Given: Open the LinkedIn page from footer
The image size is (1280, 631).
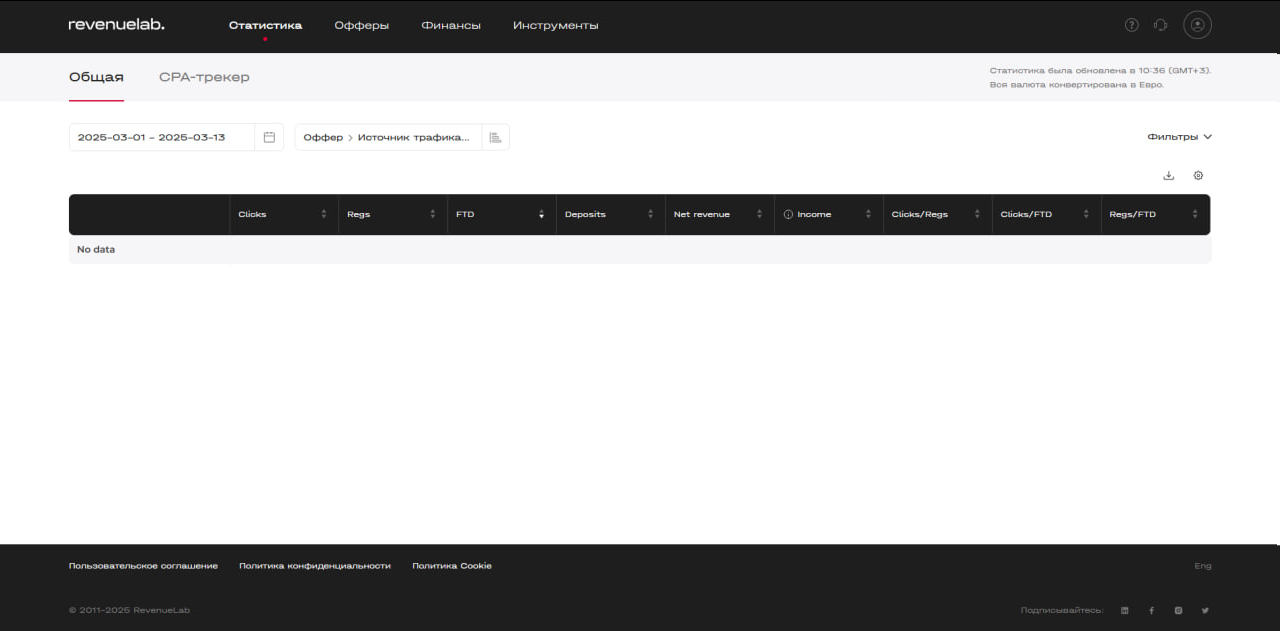Looking at the screenshot, I should coord(1125,610).
